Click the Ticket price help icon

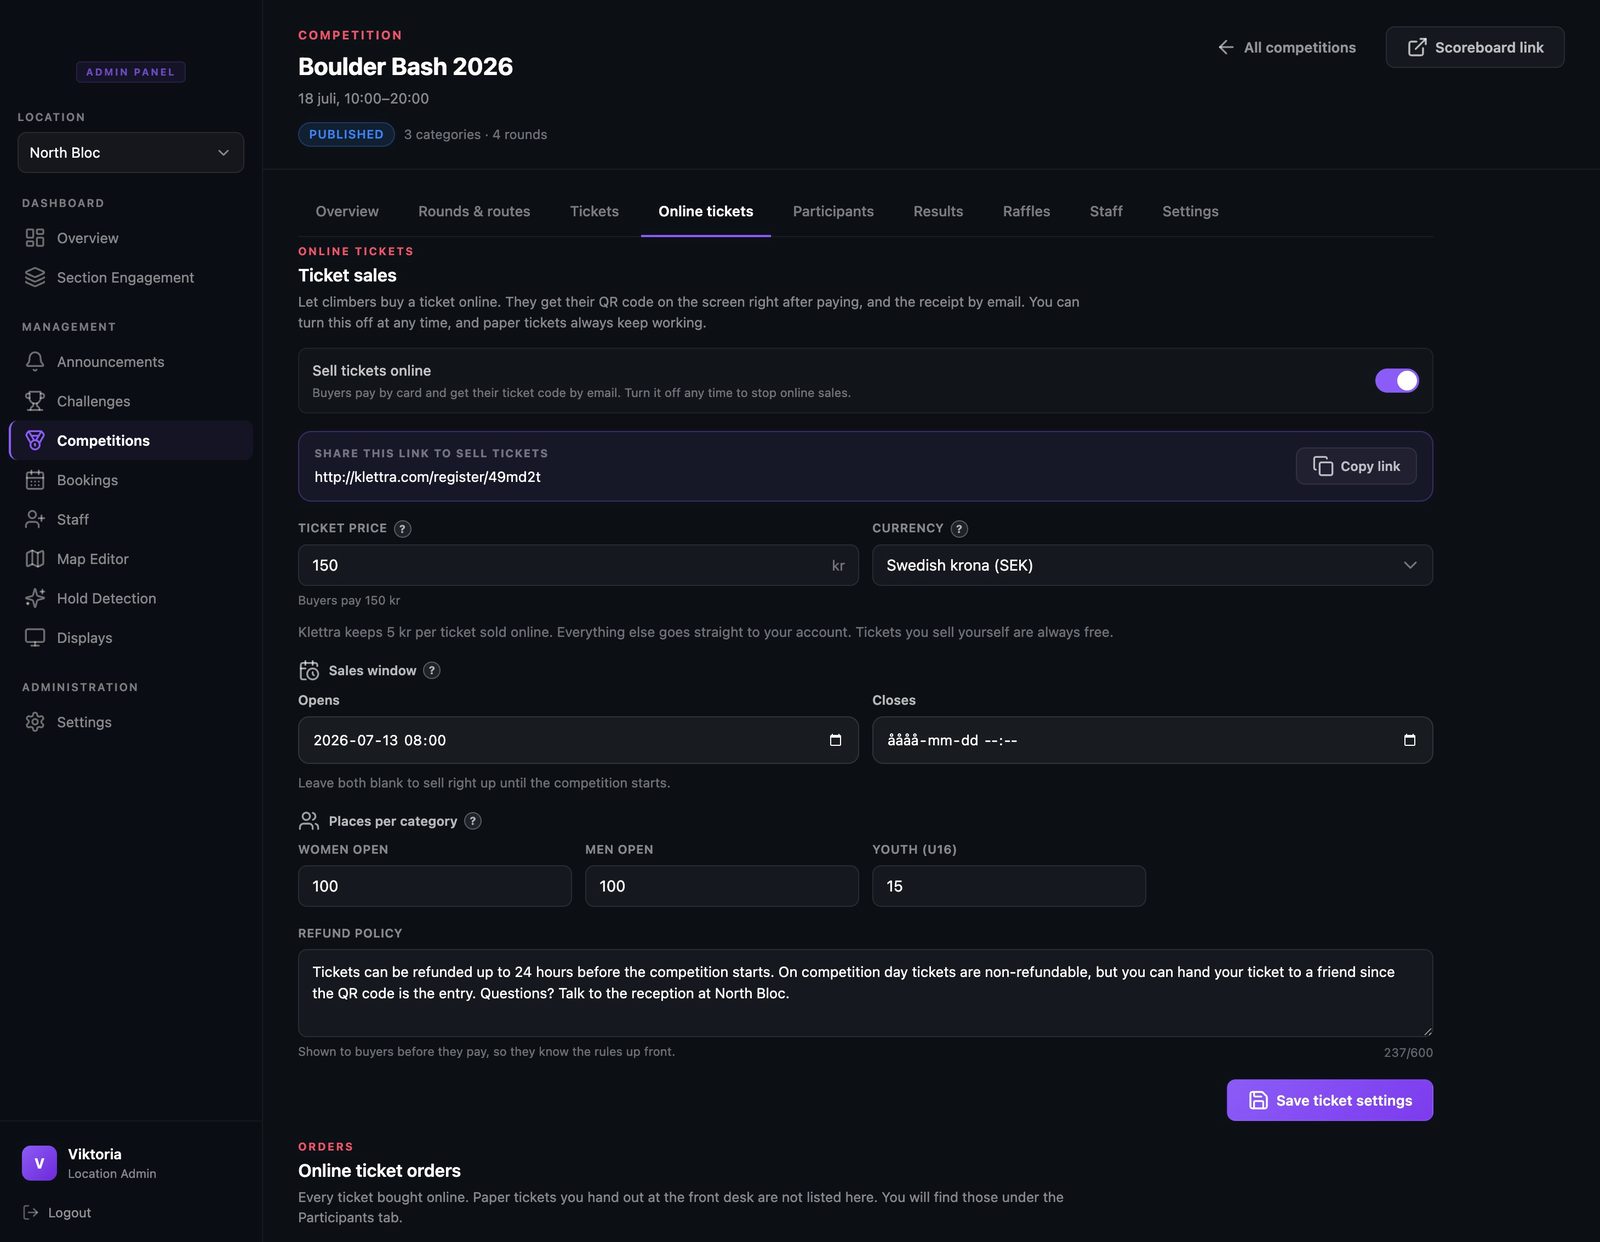[403, 529]
